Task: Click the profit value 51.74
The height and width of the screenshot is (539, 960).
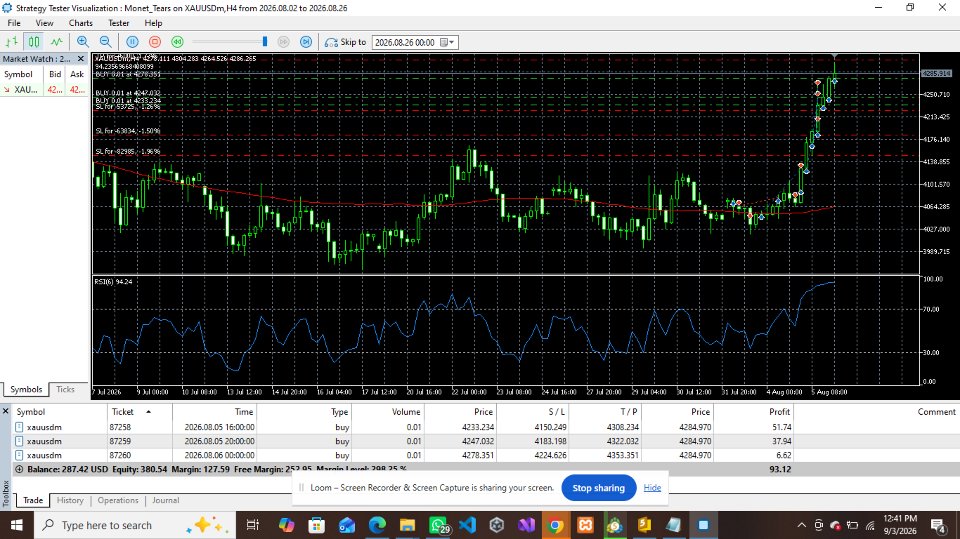Action: click(x=781, y=427)
